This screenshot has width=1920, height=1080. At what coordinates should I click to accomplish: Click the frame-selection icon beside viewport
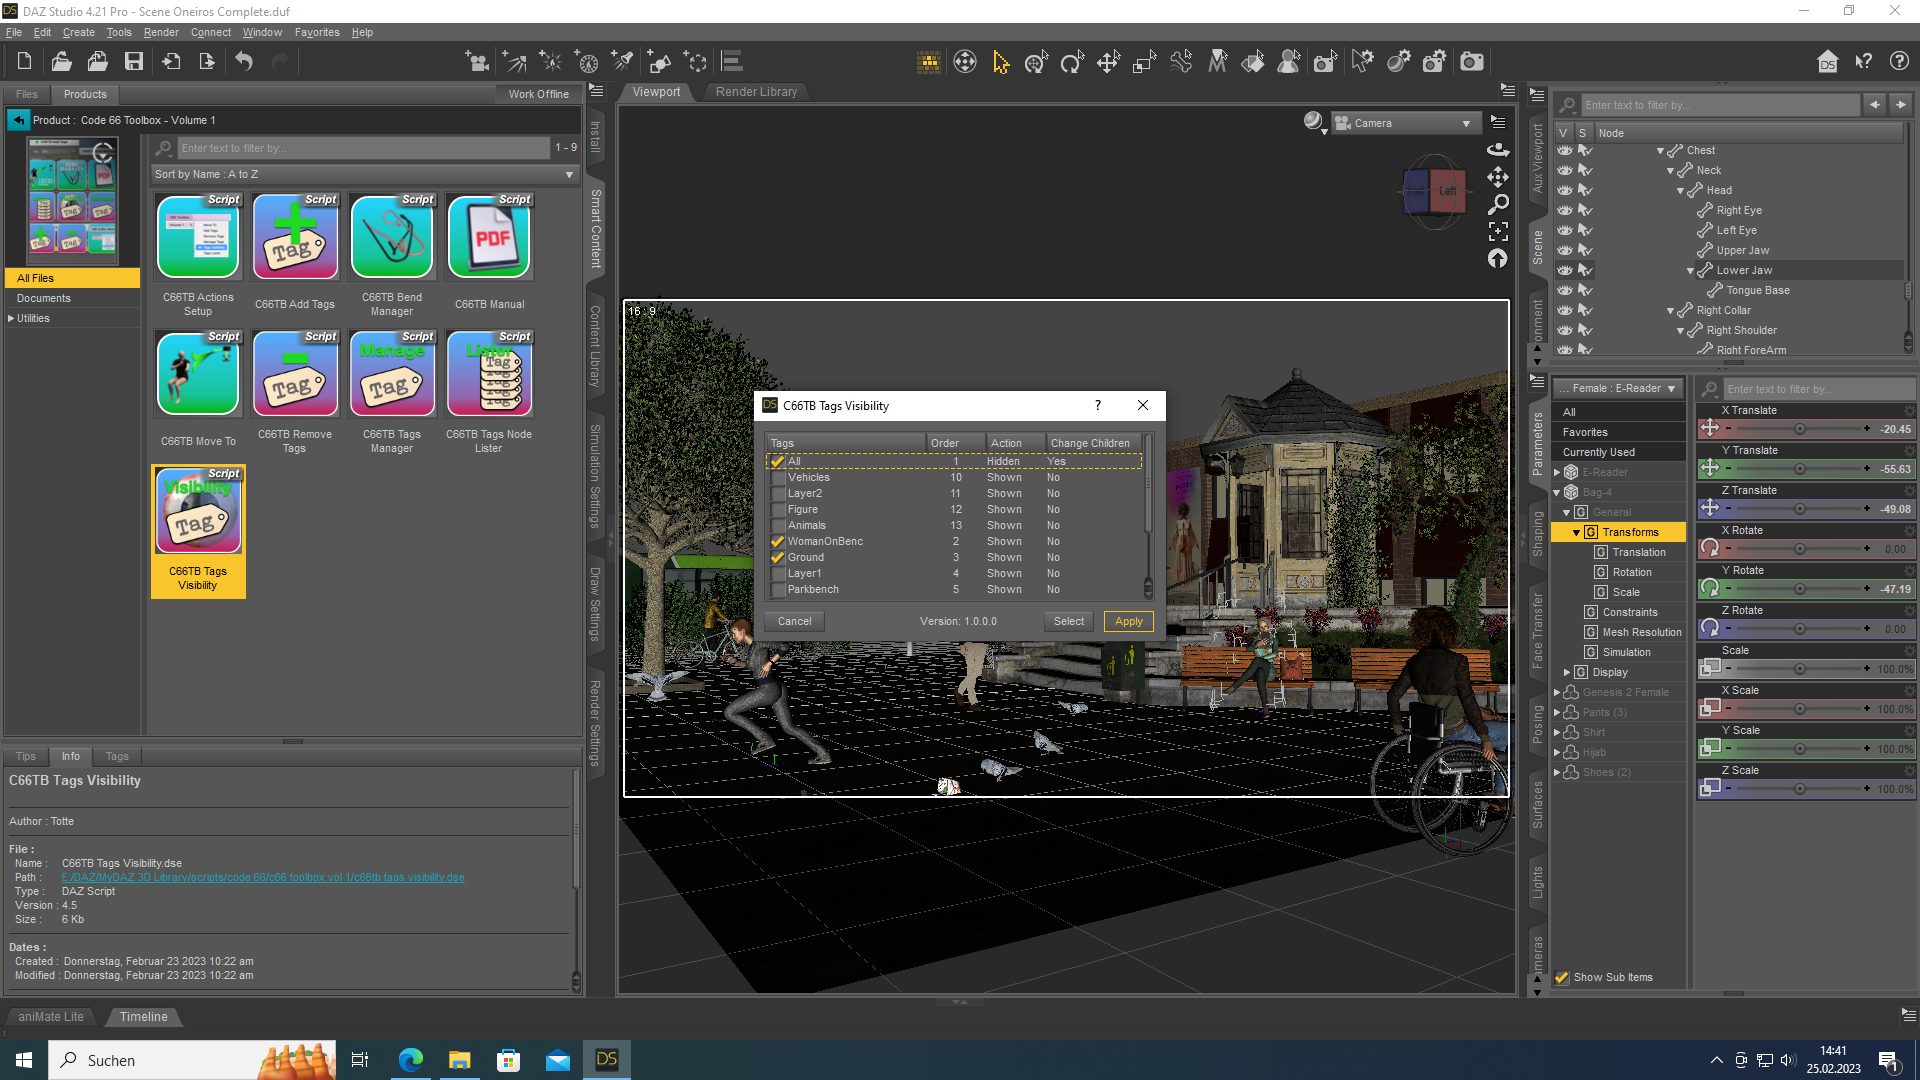[1498, 231]
